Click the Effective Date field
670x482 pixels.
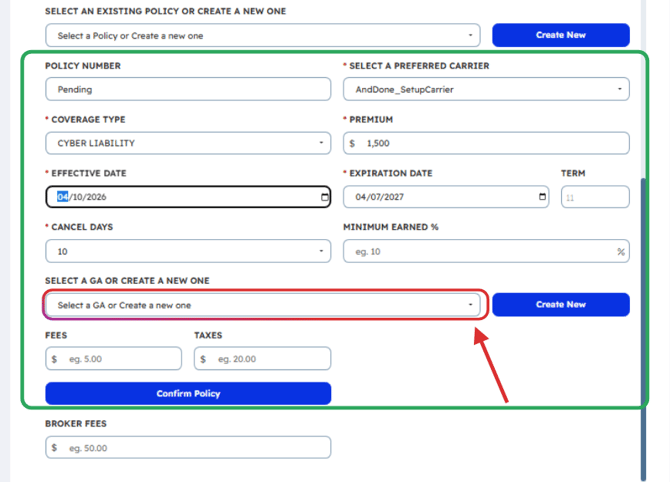180,197
